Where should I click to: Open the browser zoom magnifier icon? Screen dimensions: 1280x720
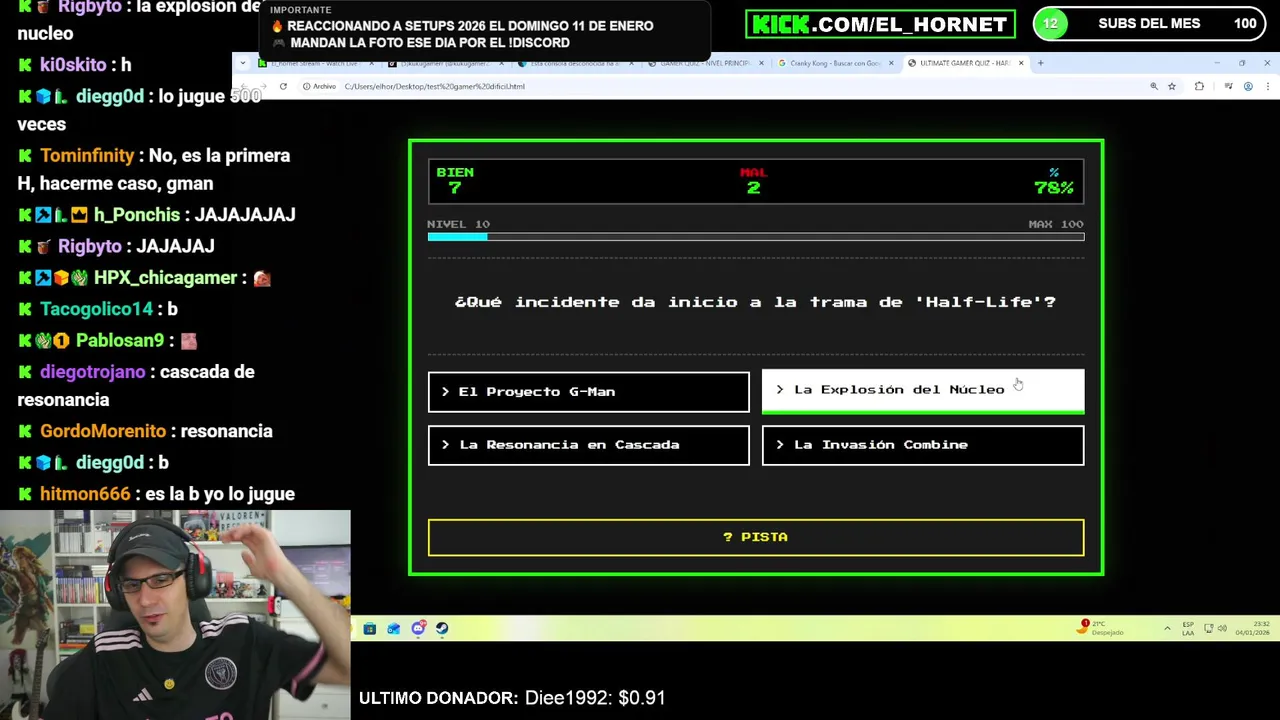click(x=1154, y=86)
